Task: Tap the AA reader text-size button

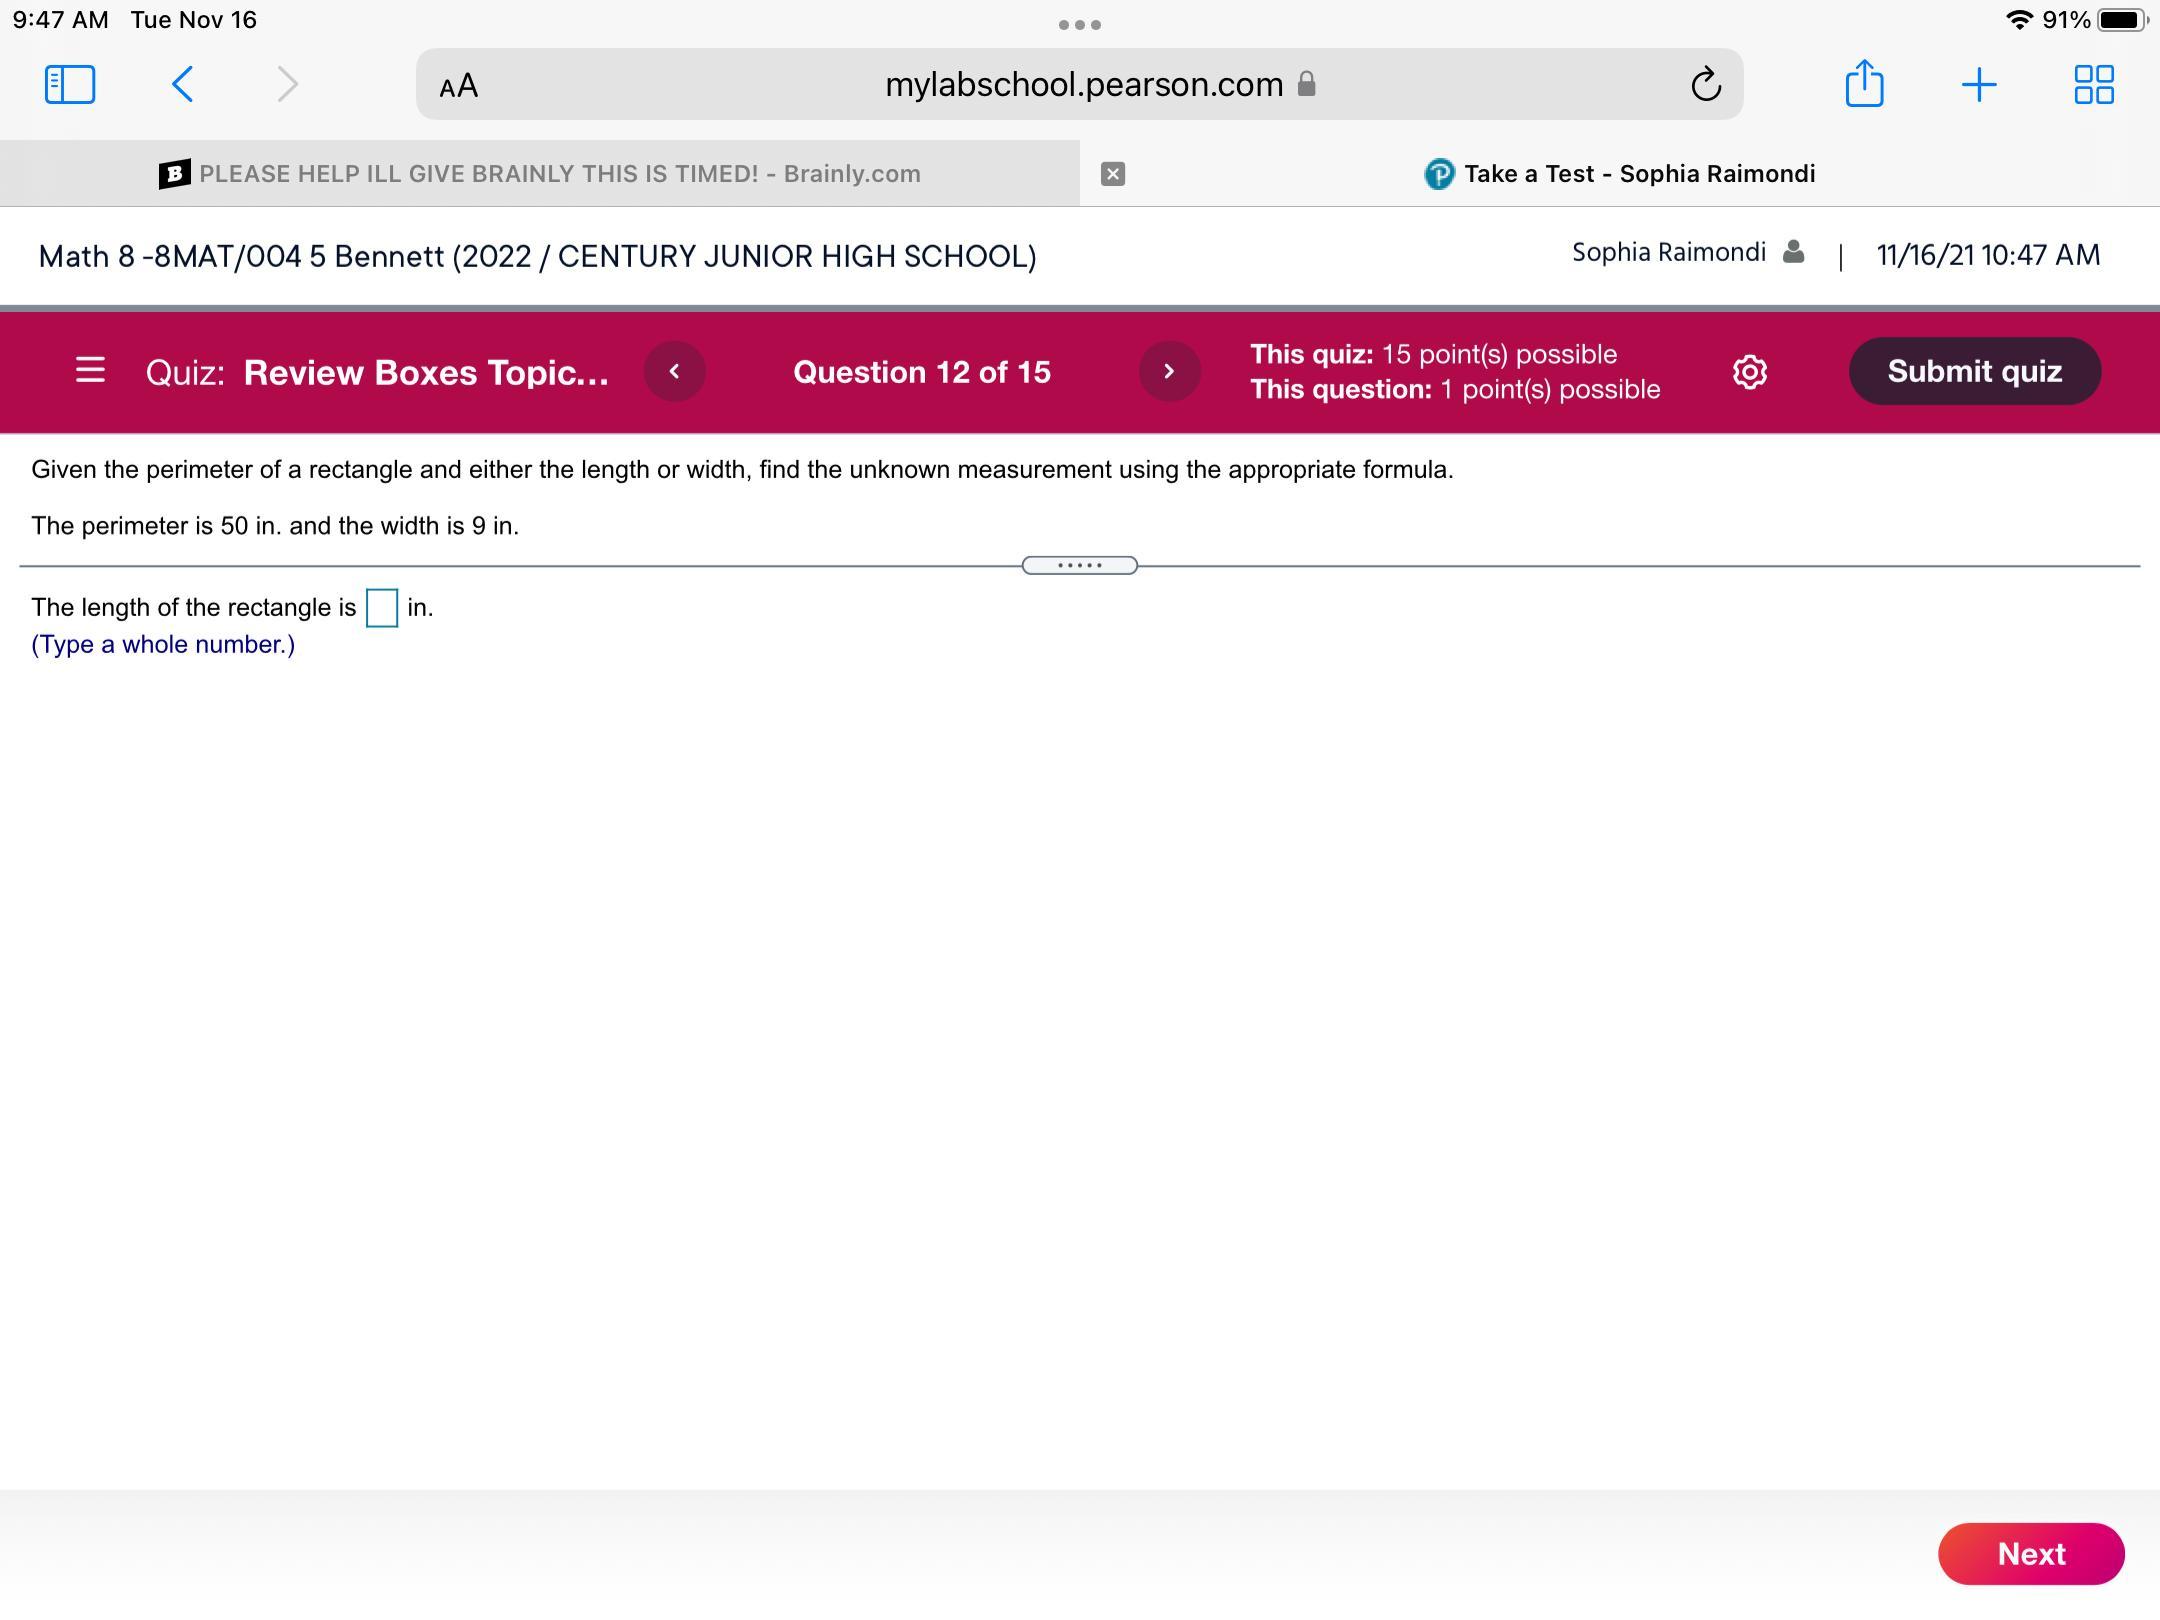Action: [459, 86]
